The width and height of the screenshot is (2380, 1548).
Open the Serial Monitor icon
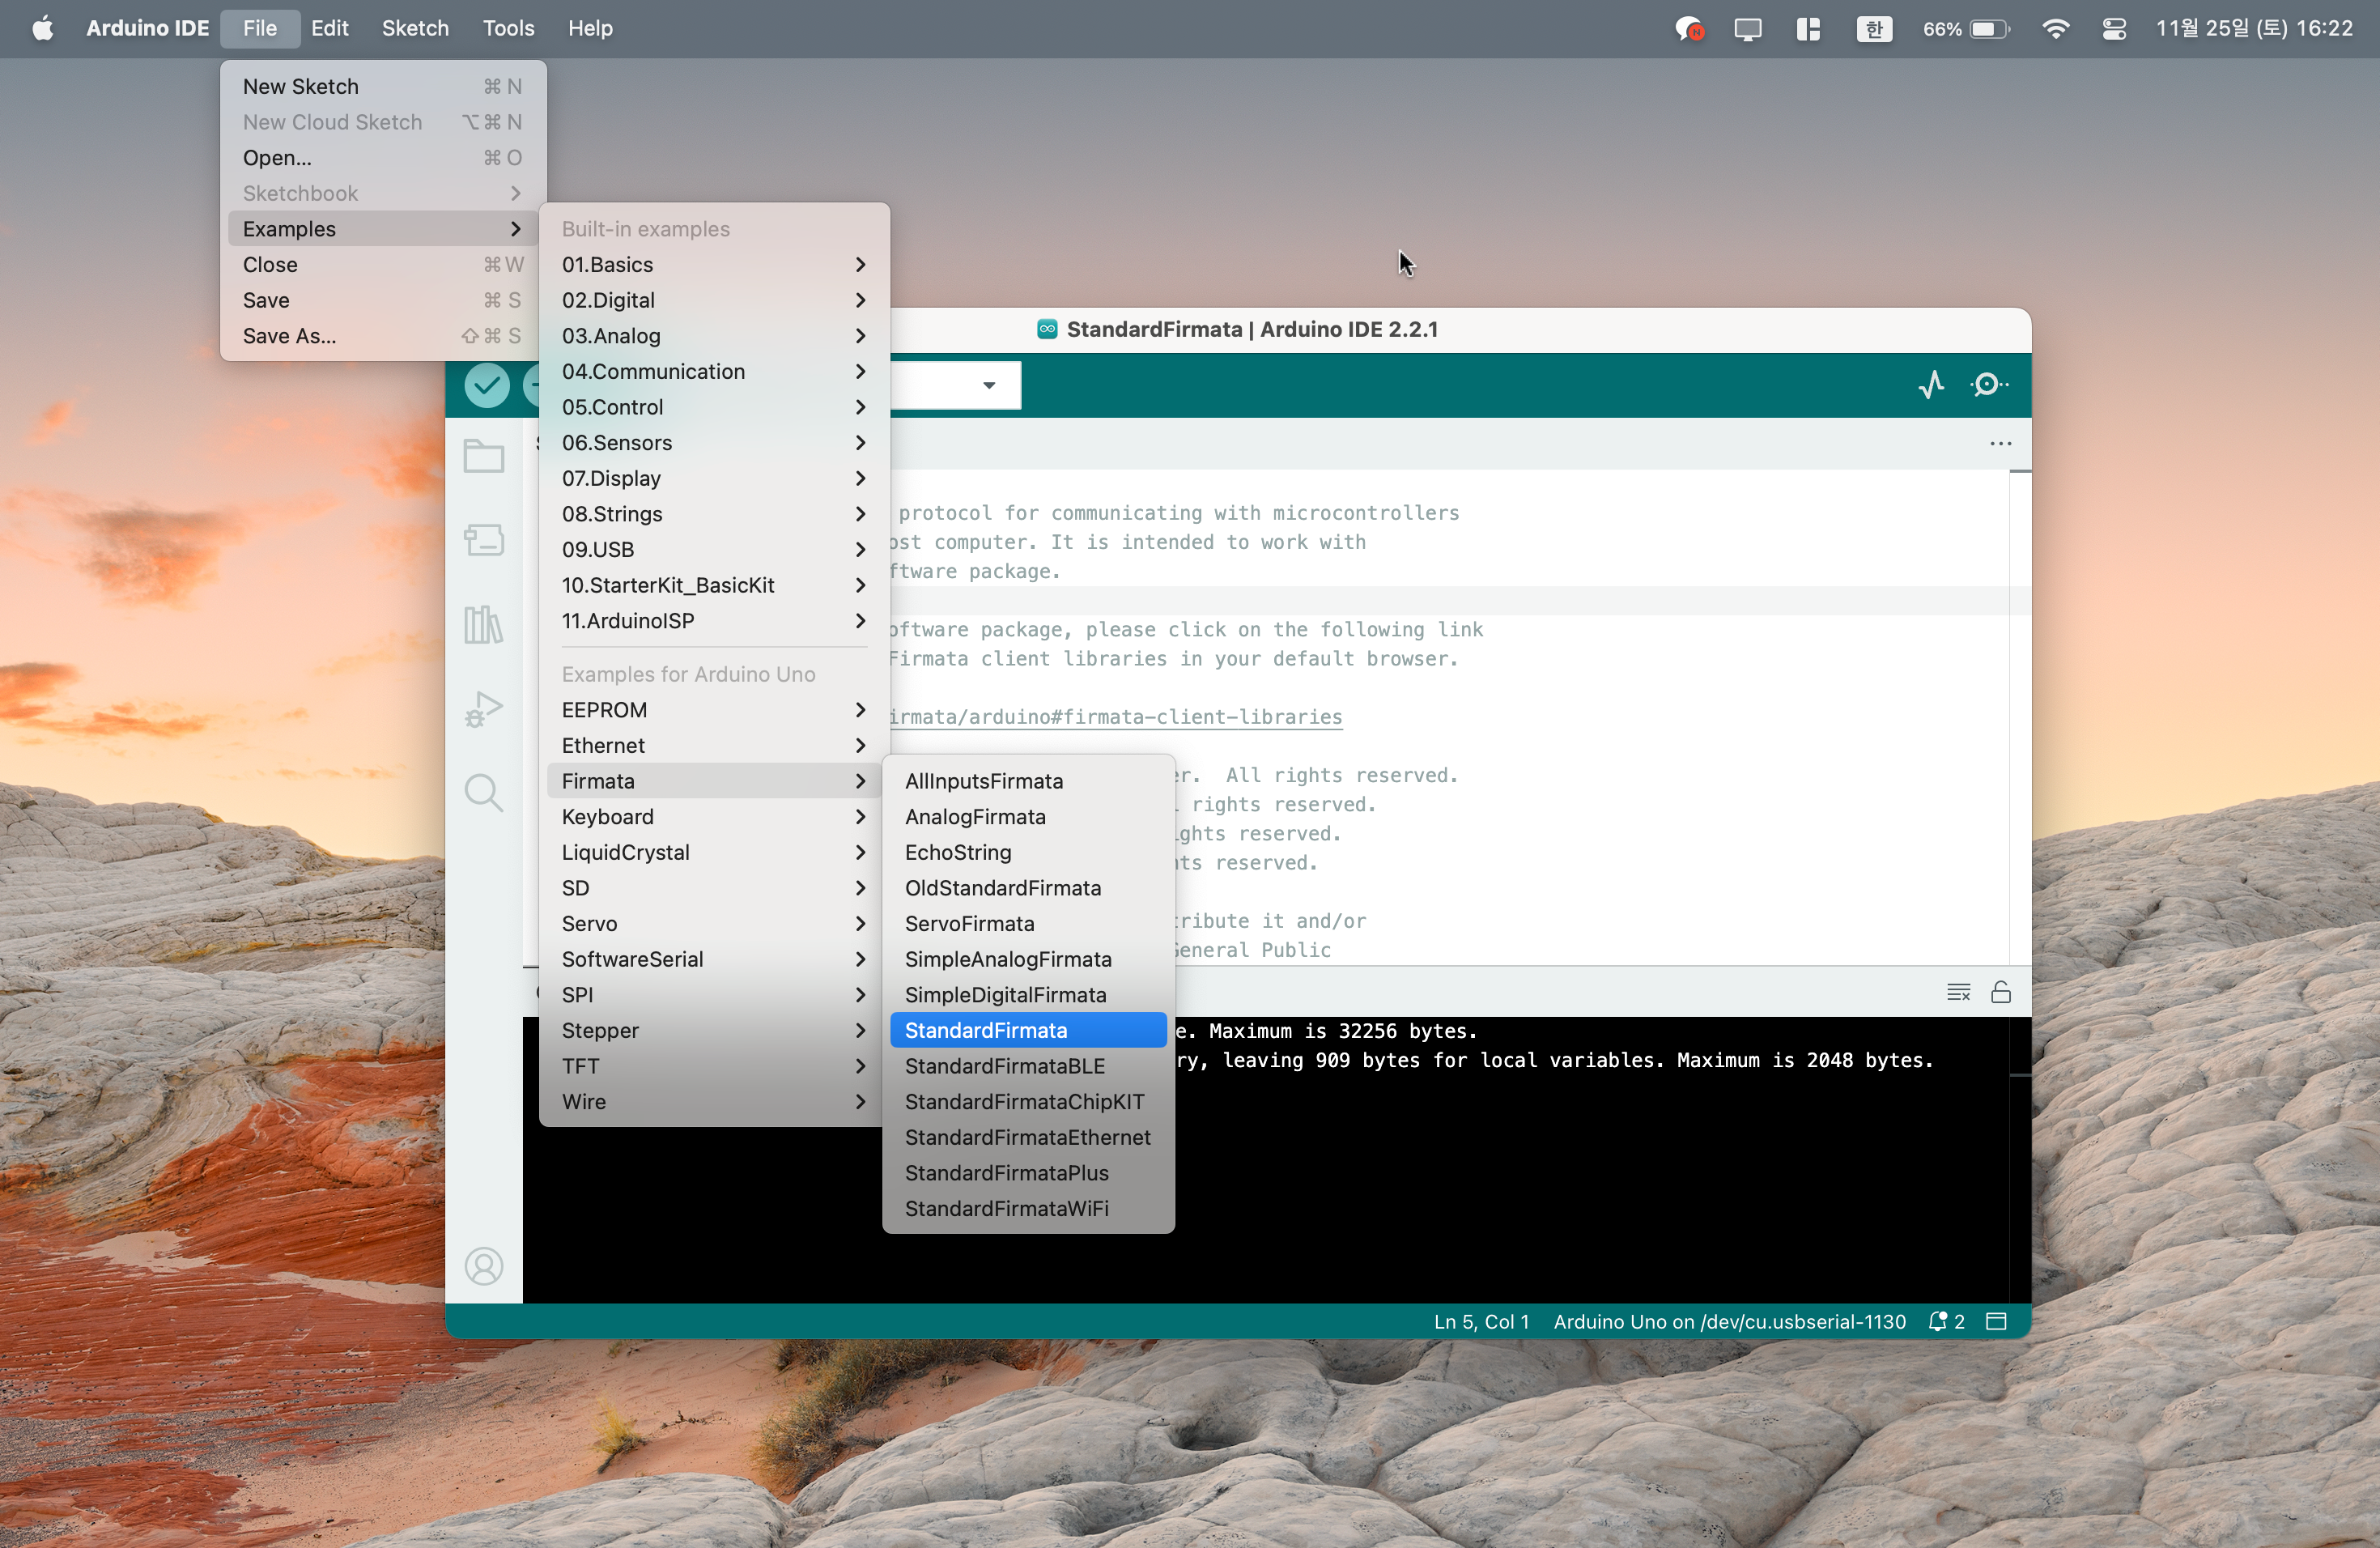[x=1988, y=385]
